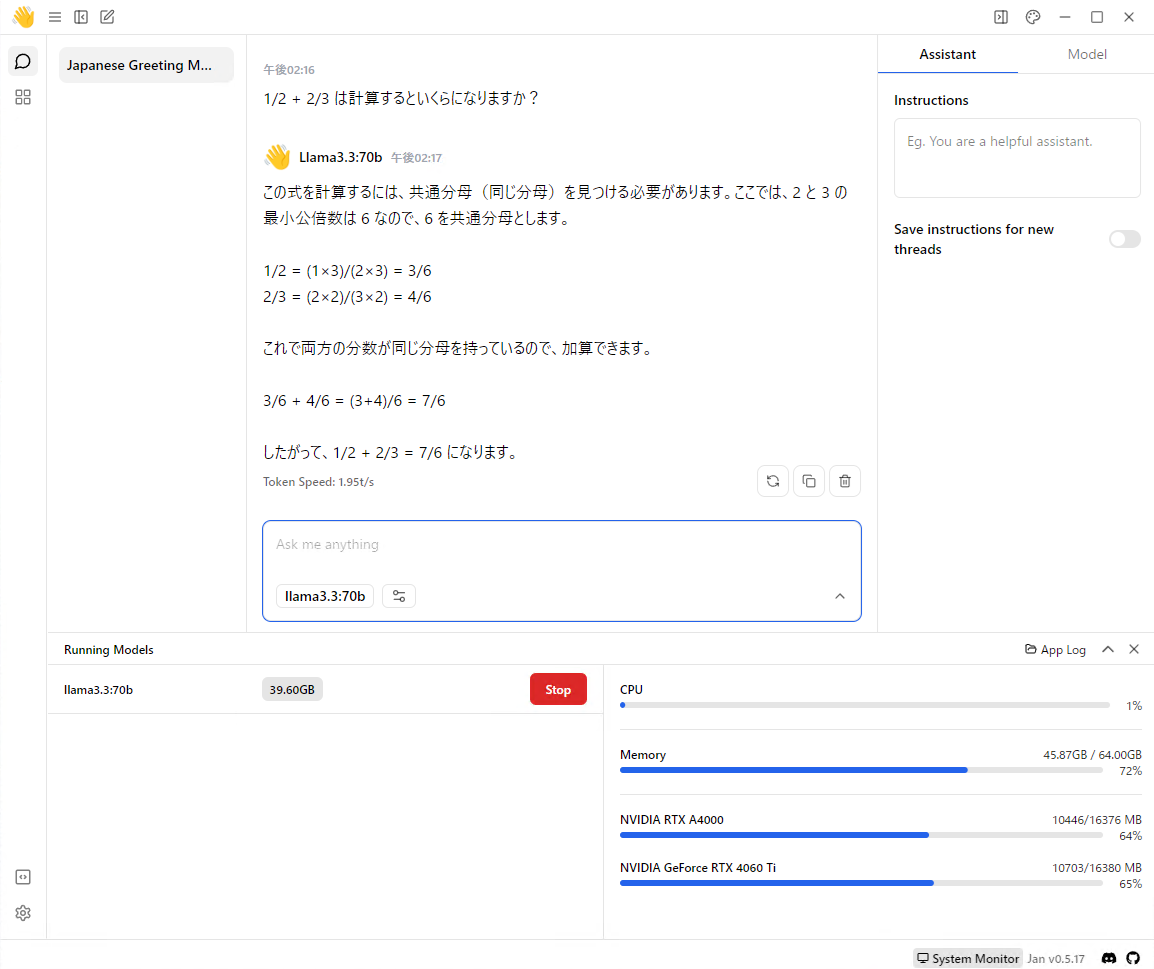Click the Ask me anything input

click(x=562, y=544)
